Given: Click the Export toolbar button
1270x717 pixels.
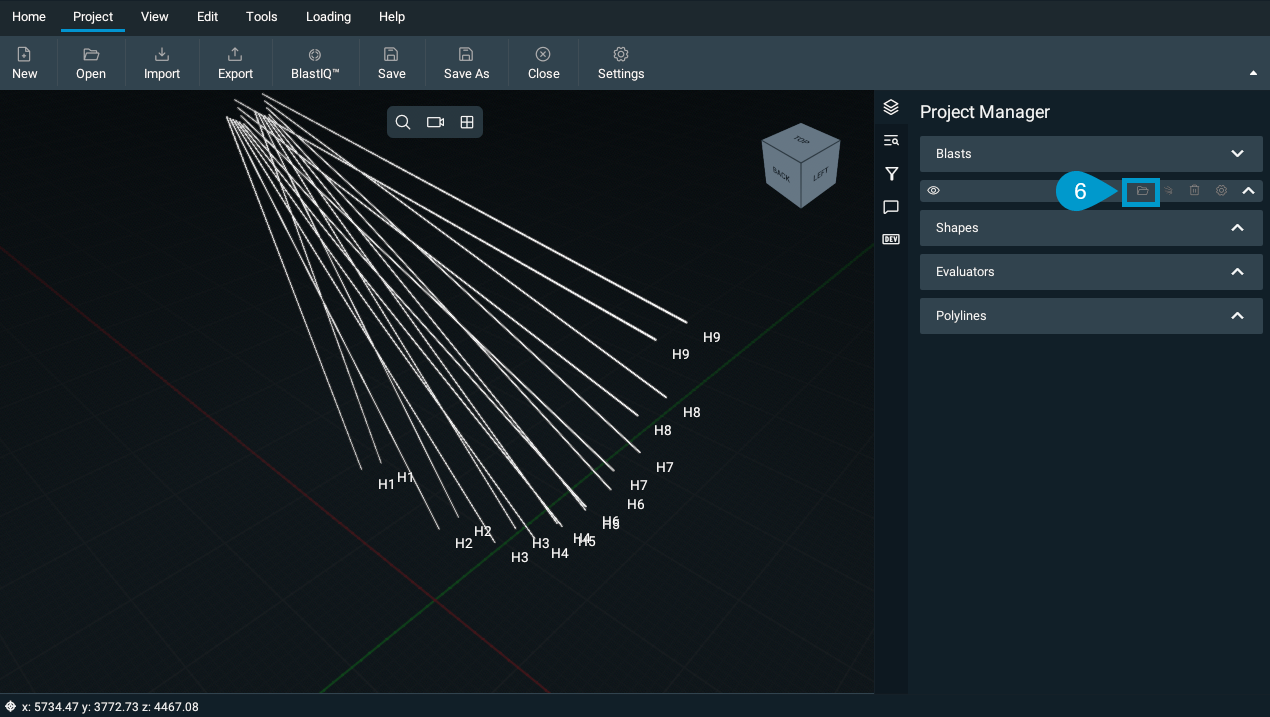Looking at the screenshot, I should [236, 63].
